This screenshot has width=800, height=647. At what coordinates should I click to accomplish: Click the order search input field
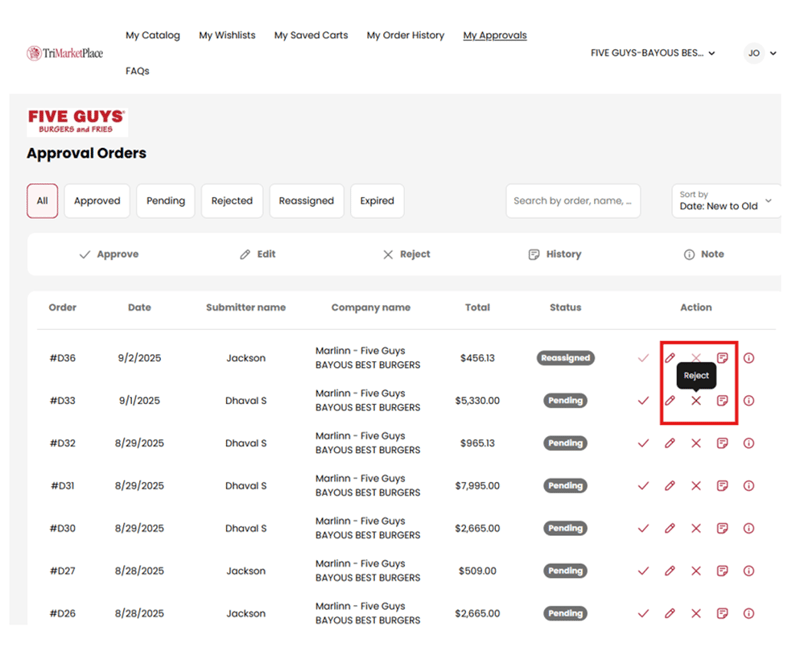tap(572, 201)
